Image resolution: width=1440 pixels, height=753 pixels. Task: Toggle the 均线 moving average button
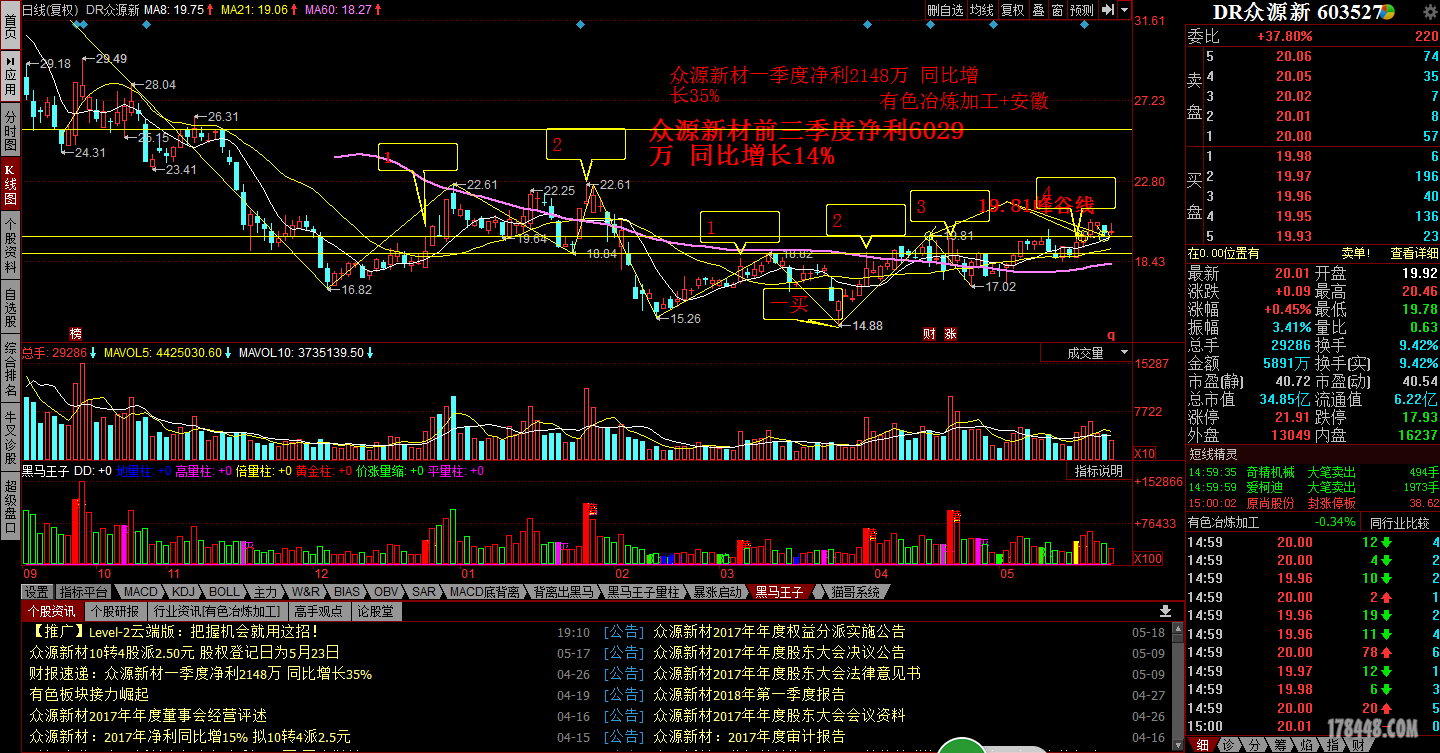point(982,10)
